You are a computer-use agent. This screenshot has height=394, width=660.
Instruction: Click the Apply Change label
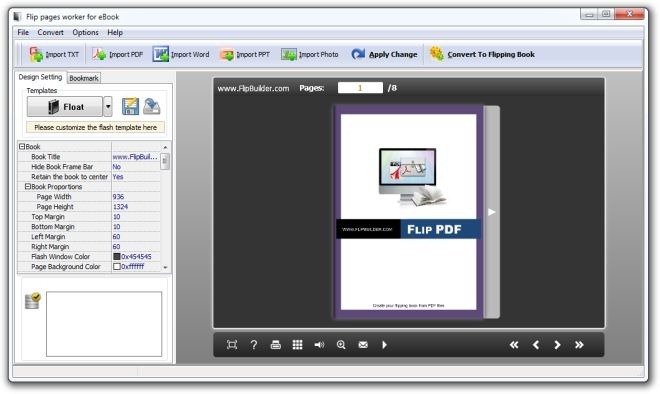tap(393, 54)
